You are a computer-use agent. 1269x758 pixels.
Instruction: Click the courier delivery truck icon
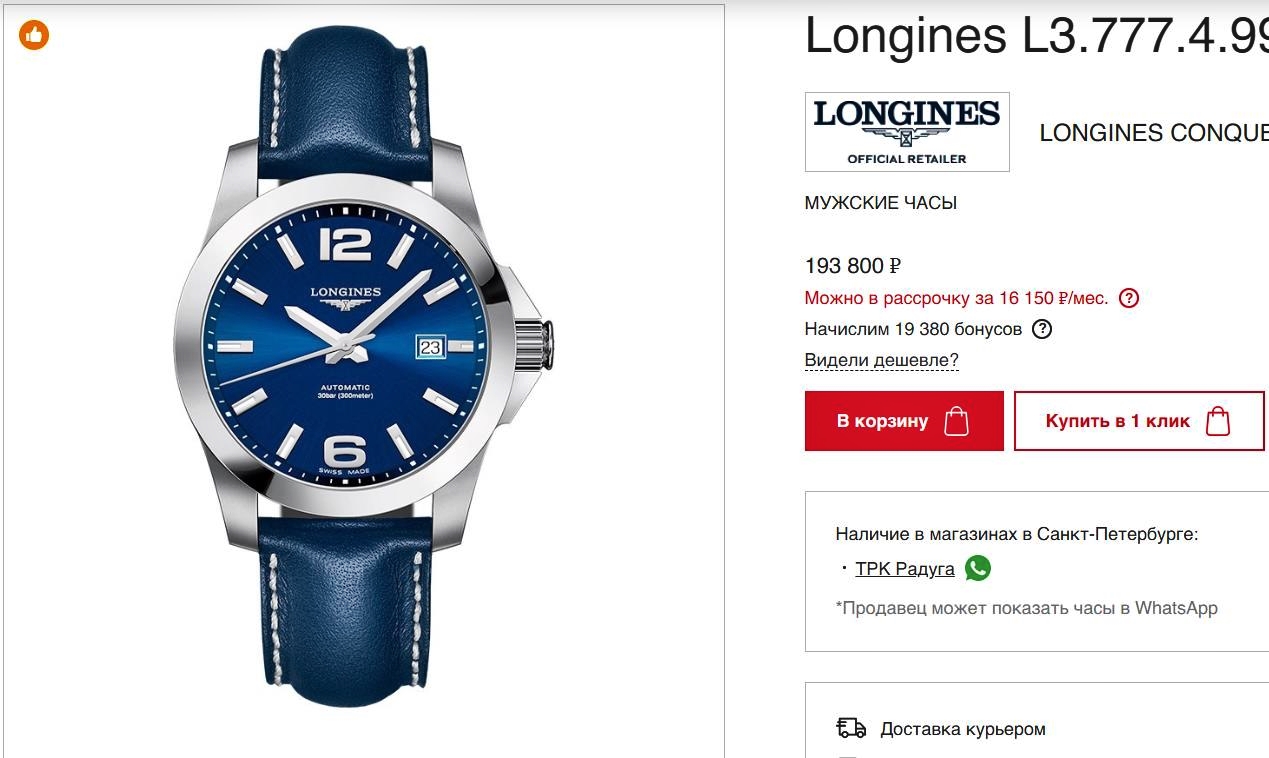pyautogui.click(x=851, y=728)
